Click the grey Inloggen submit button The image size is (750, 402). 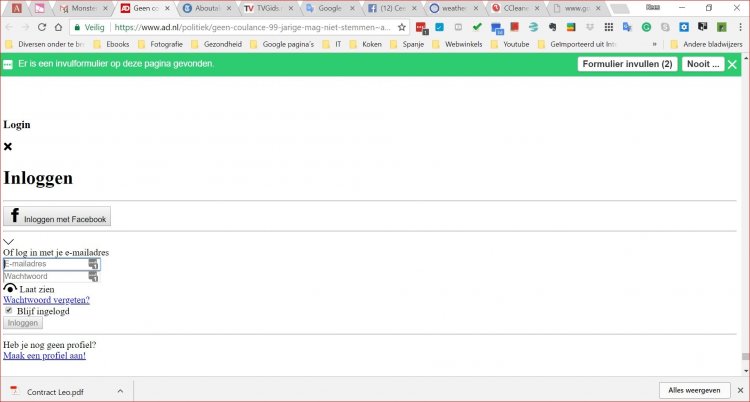click(x=22, y=323)
